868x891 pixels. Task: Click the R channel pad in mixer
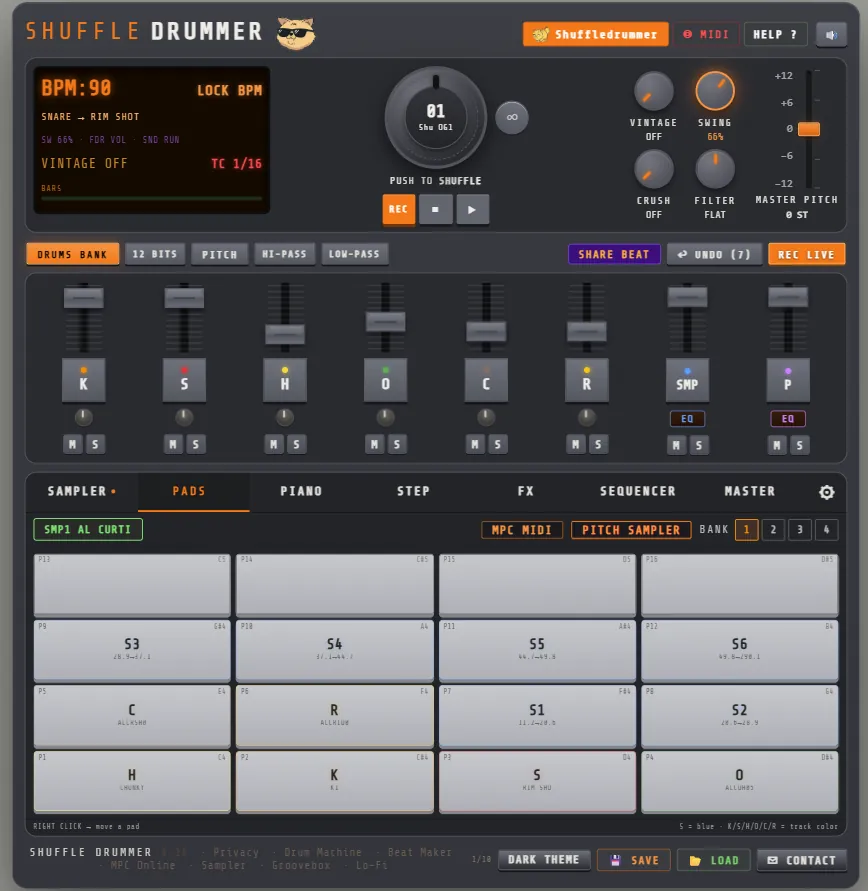coord(586,380)
